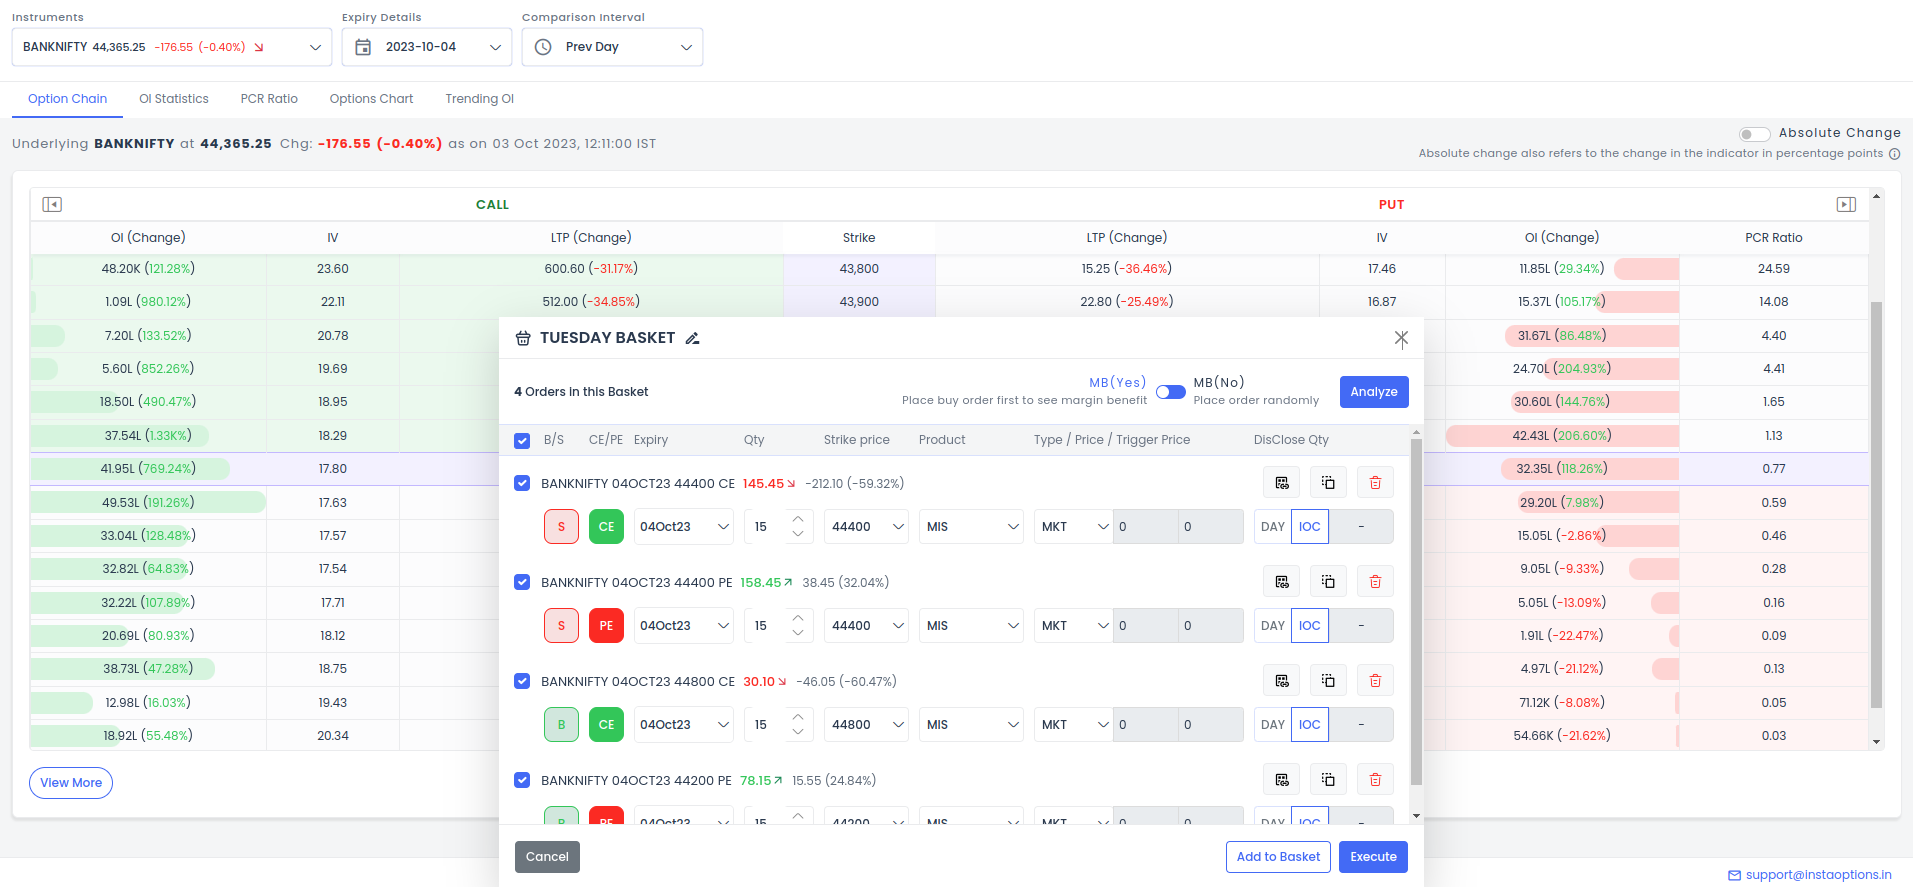Click the mail icon beside support address
This screenshot has height=887, width=1913.
coord(1735,875)
